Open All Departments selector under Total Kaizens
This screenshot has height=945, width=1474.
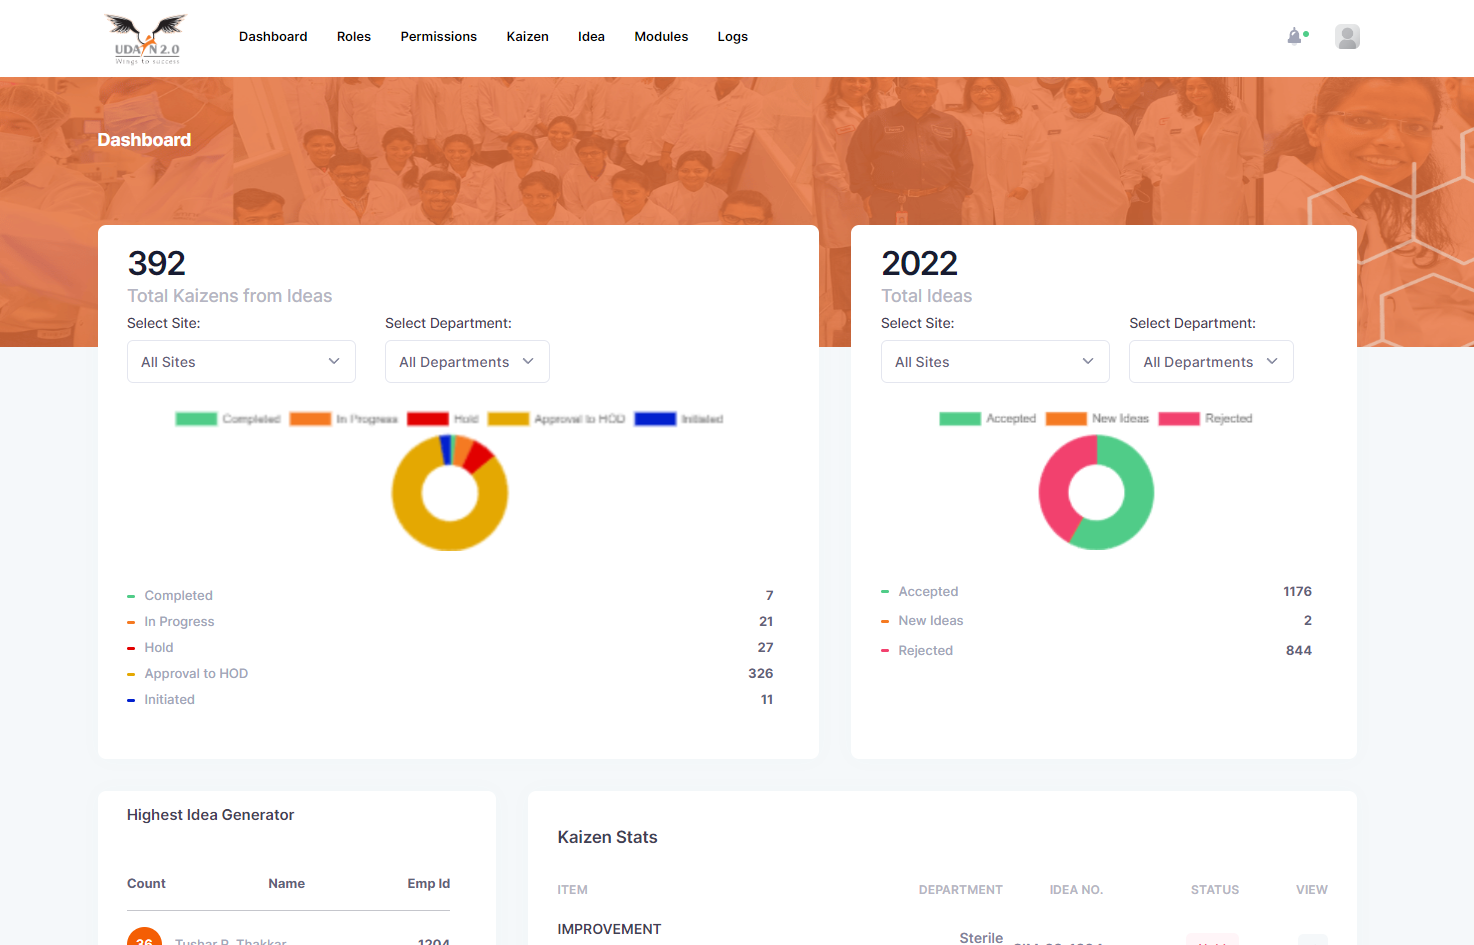click(x=467, y=361)
